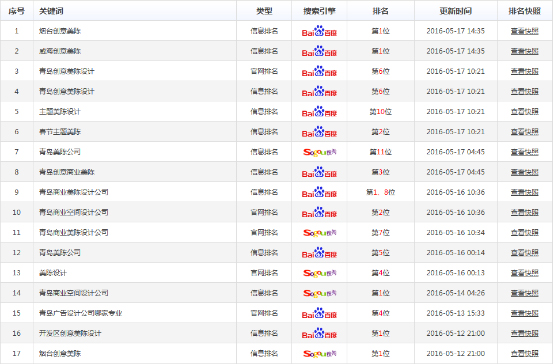Click update time 2016-05-14 04:26
This screenshot has height=364, width=554.
coord(455,293)
